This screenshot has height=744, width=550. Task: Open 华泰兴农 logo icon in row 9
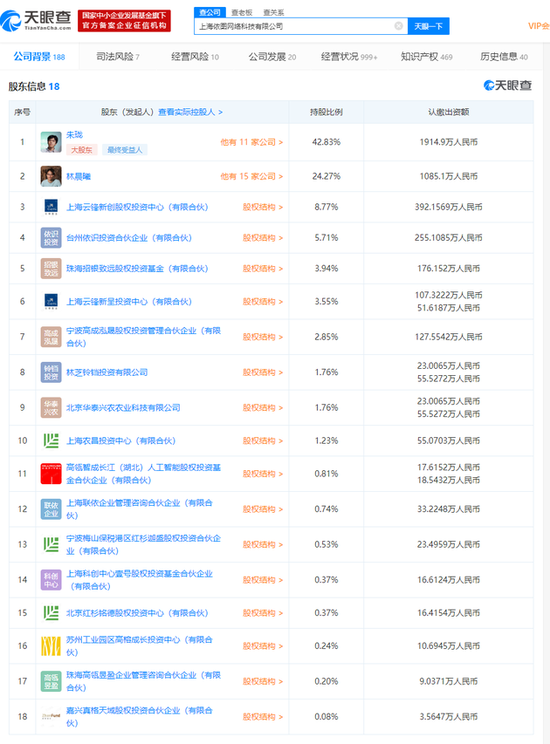(51, 408)
